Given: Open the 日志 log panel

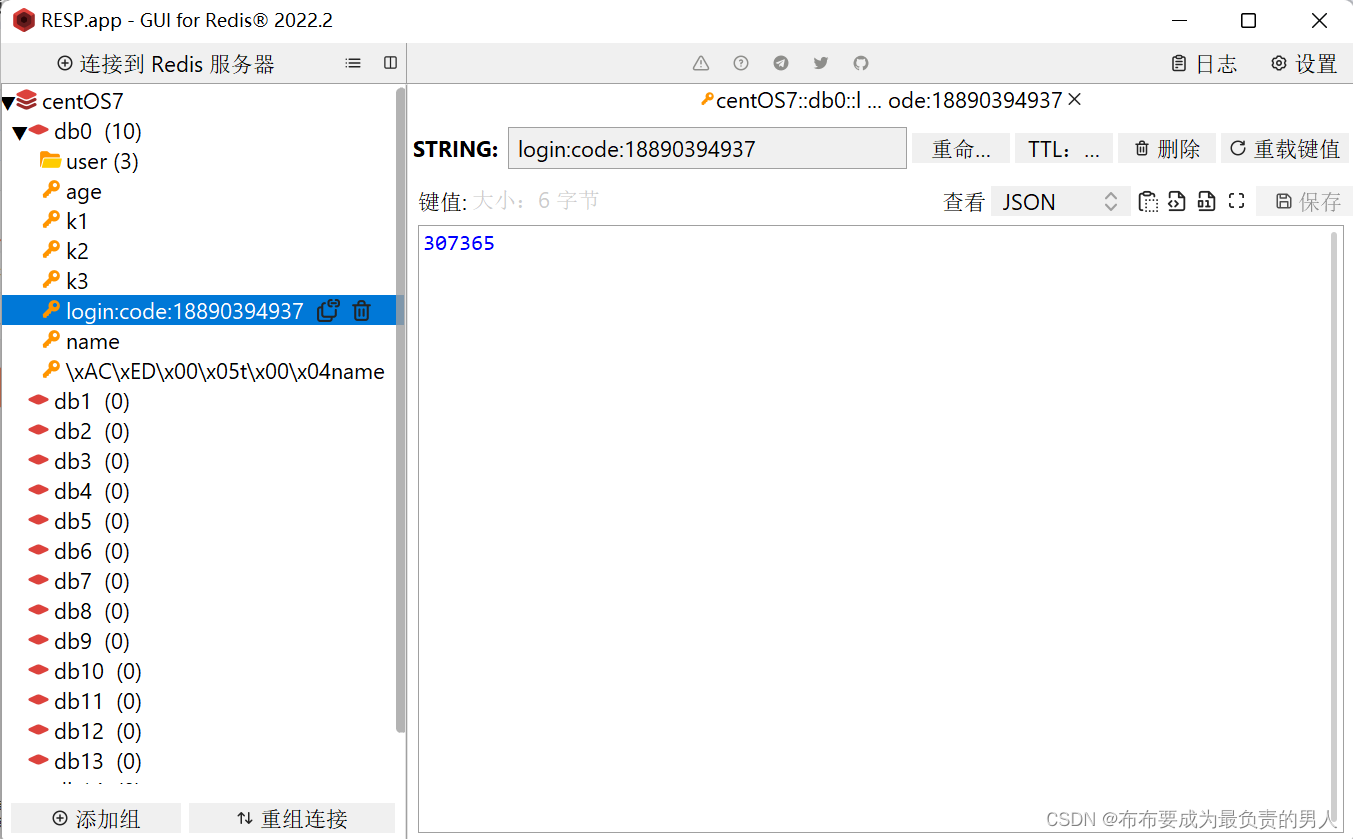Looking at the screenshot, I should 1204,64.
